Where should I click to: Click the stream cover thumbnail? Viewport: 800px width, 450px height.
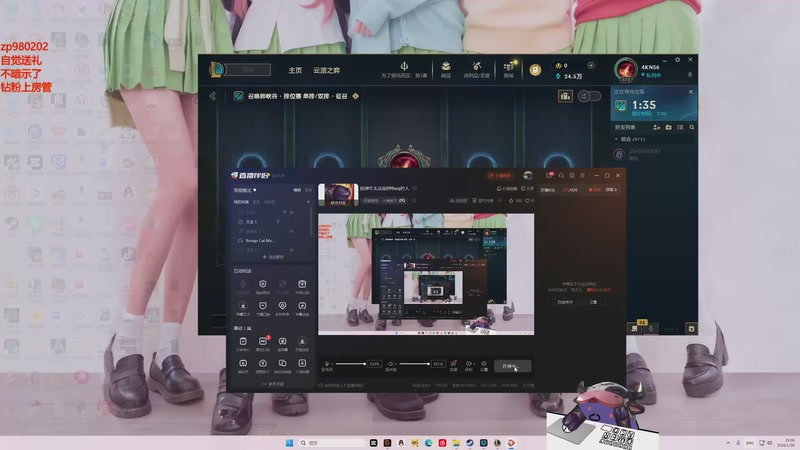(x=338, y=194)
